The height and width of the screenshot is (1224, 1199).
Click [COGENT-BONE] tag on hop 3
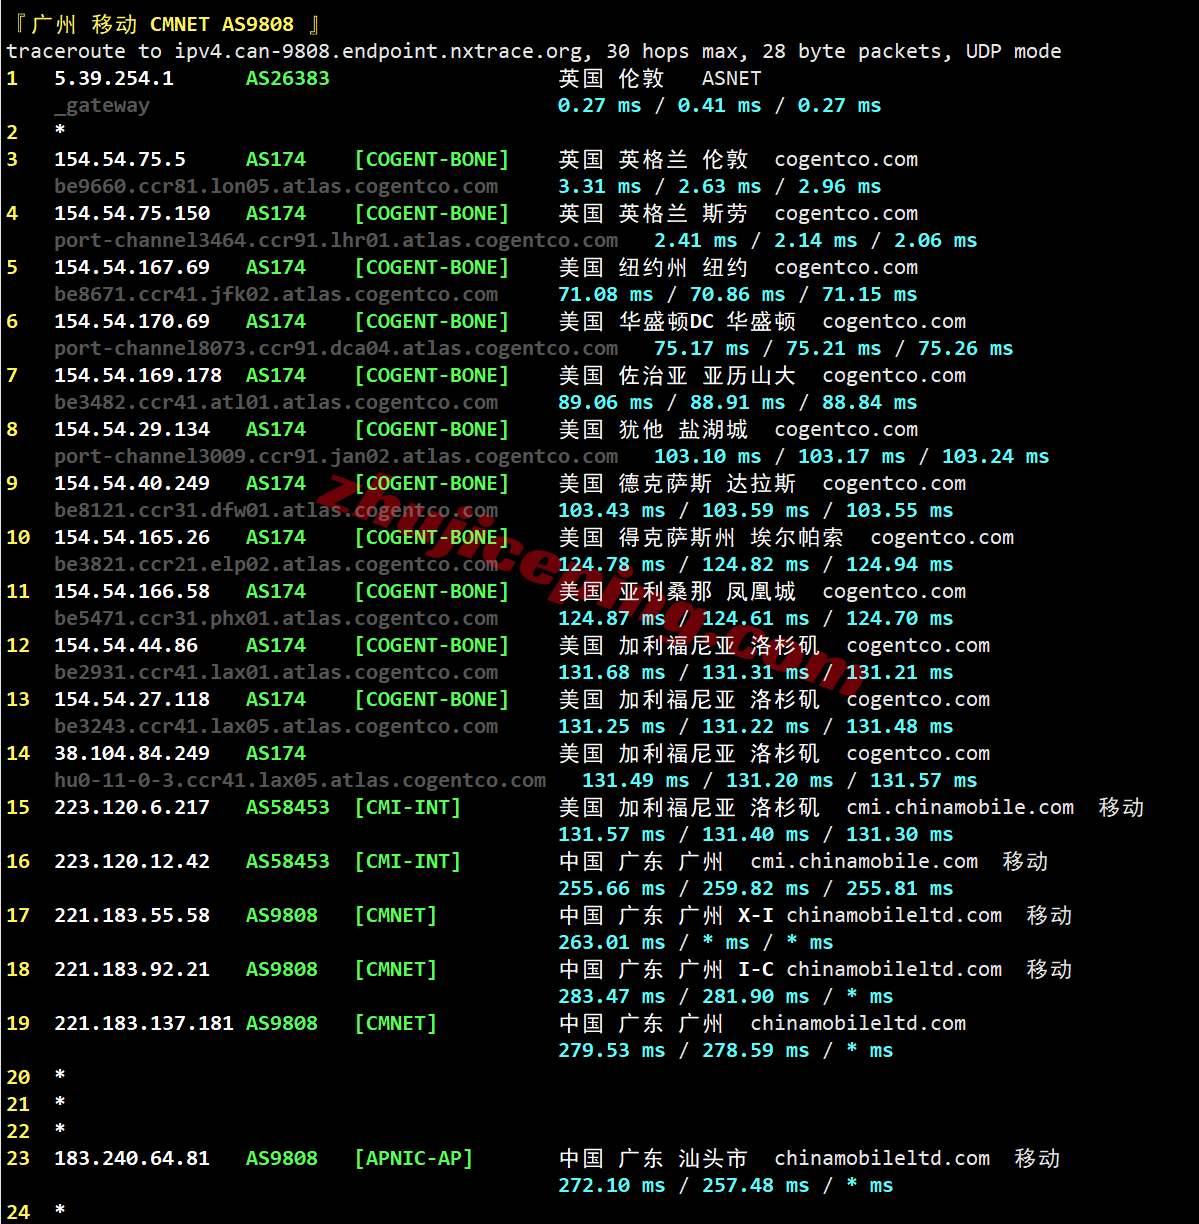[432, 159]
